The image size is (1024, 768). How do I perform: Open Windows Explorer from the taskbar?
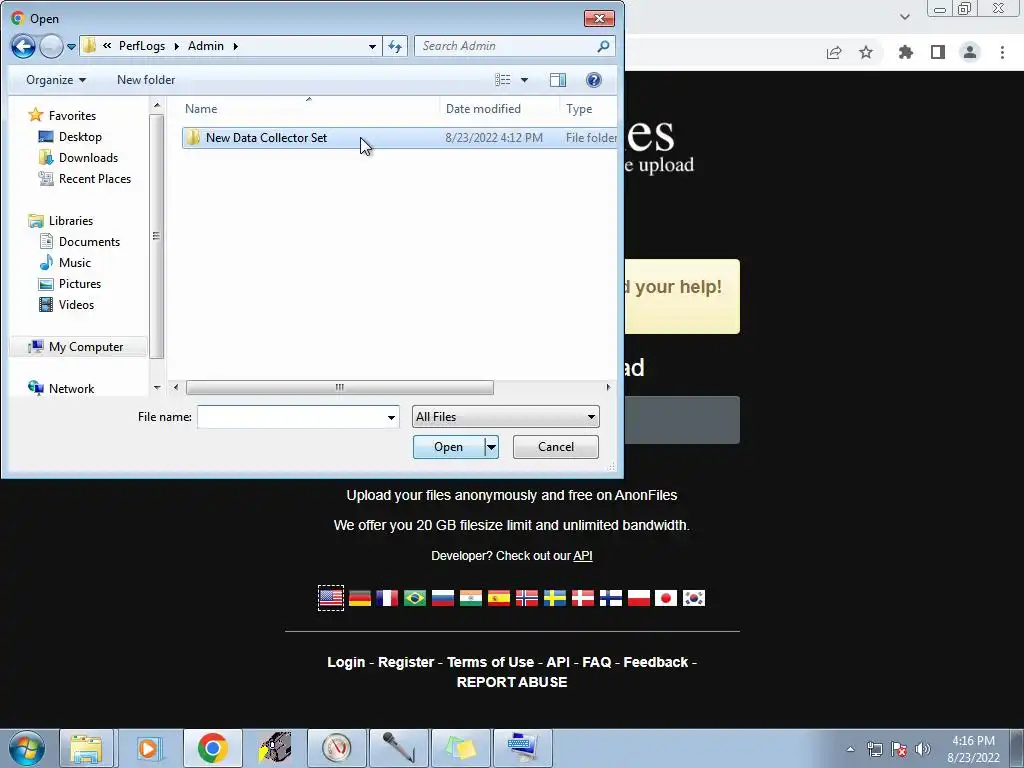[87, 748]
